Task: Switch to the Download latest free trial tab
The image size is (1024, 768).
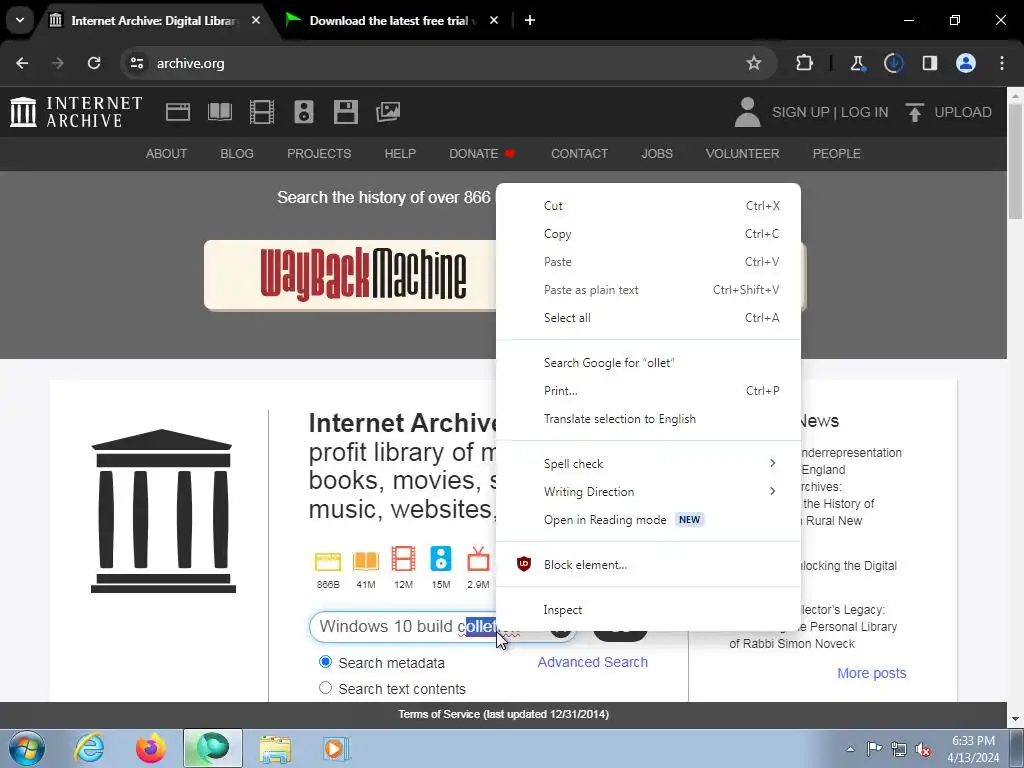Action: (x=392, y=21)
